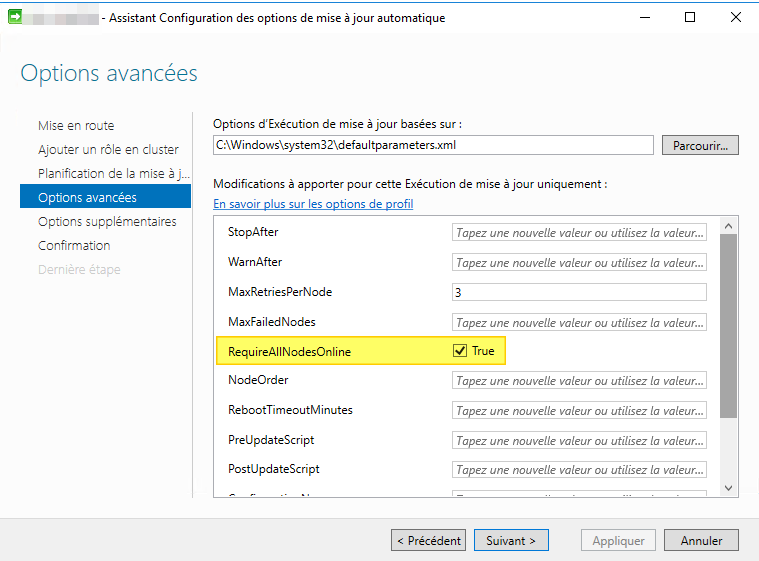Jump to the Confirmation step
759x561 pixels.
tap(74, 245)
